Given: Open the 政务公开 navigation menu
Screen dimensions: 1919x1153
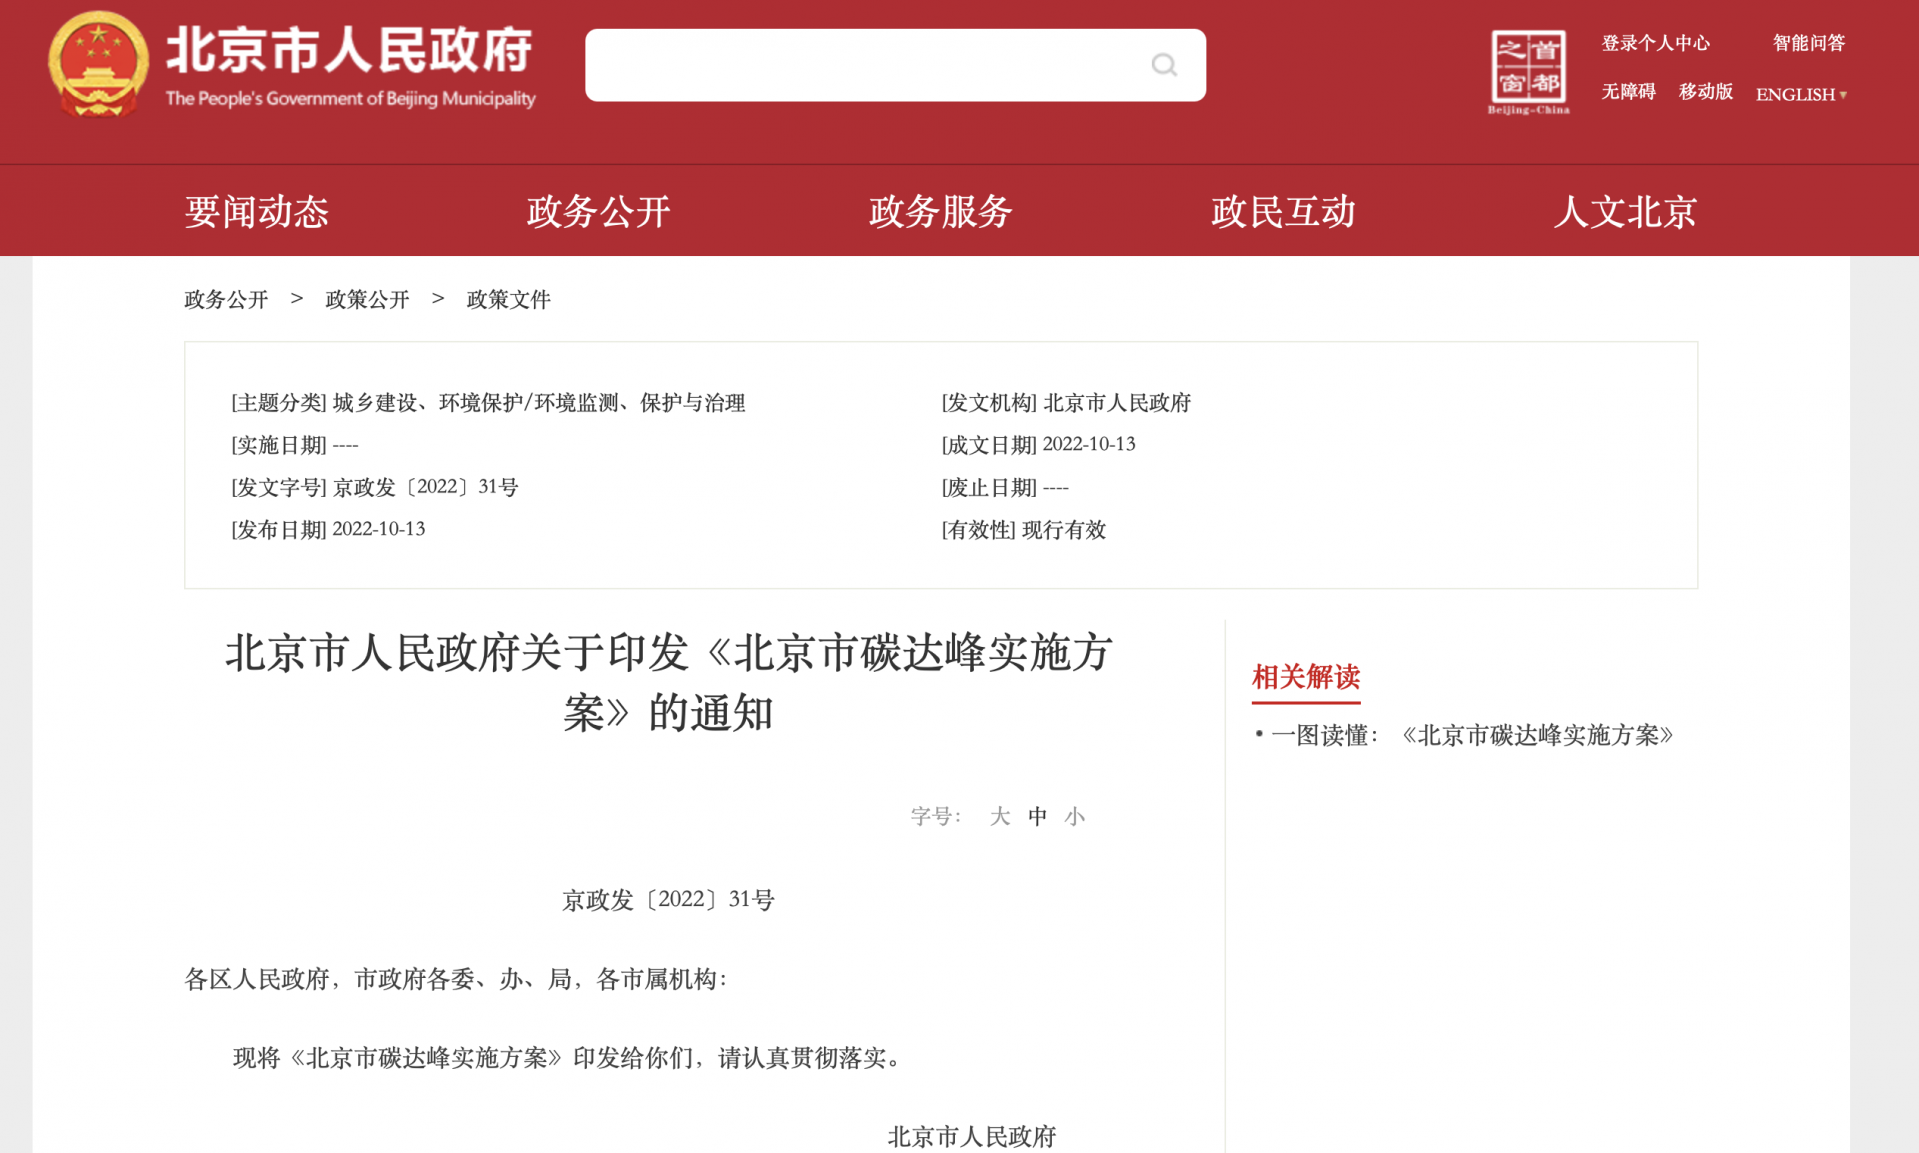Looking at the screenshot, I should pos(598,211).
